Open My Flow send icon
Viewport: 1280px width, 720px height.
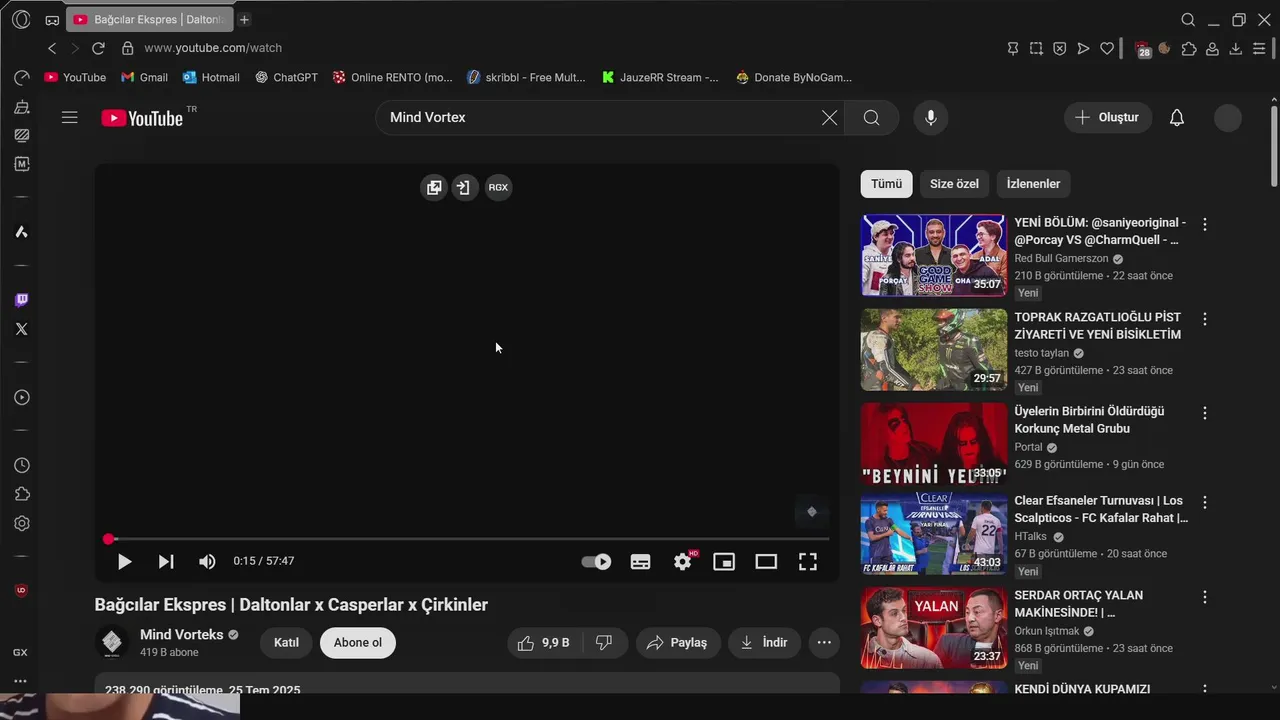point(1083,48)
